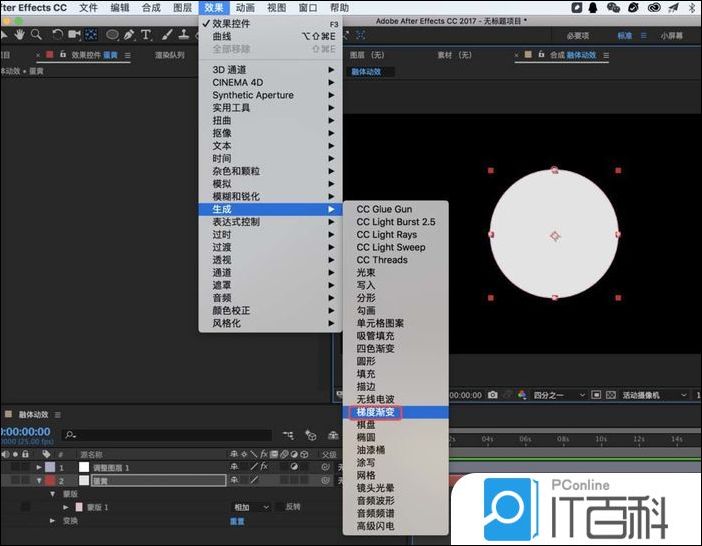The width and height of the screenshot is (702, 546).
Task: Click the 重置 reset link for transform
Action: click(237, 521)
